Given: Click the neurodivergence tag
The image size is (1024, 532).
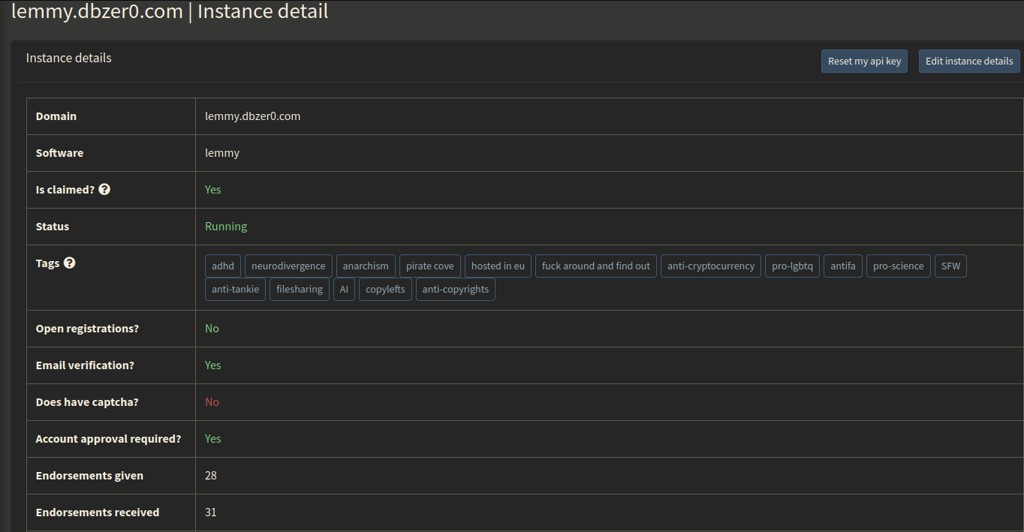Looking at the screenshot, I should pos(288,266).
